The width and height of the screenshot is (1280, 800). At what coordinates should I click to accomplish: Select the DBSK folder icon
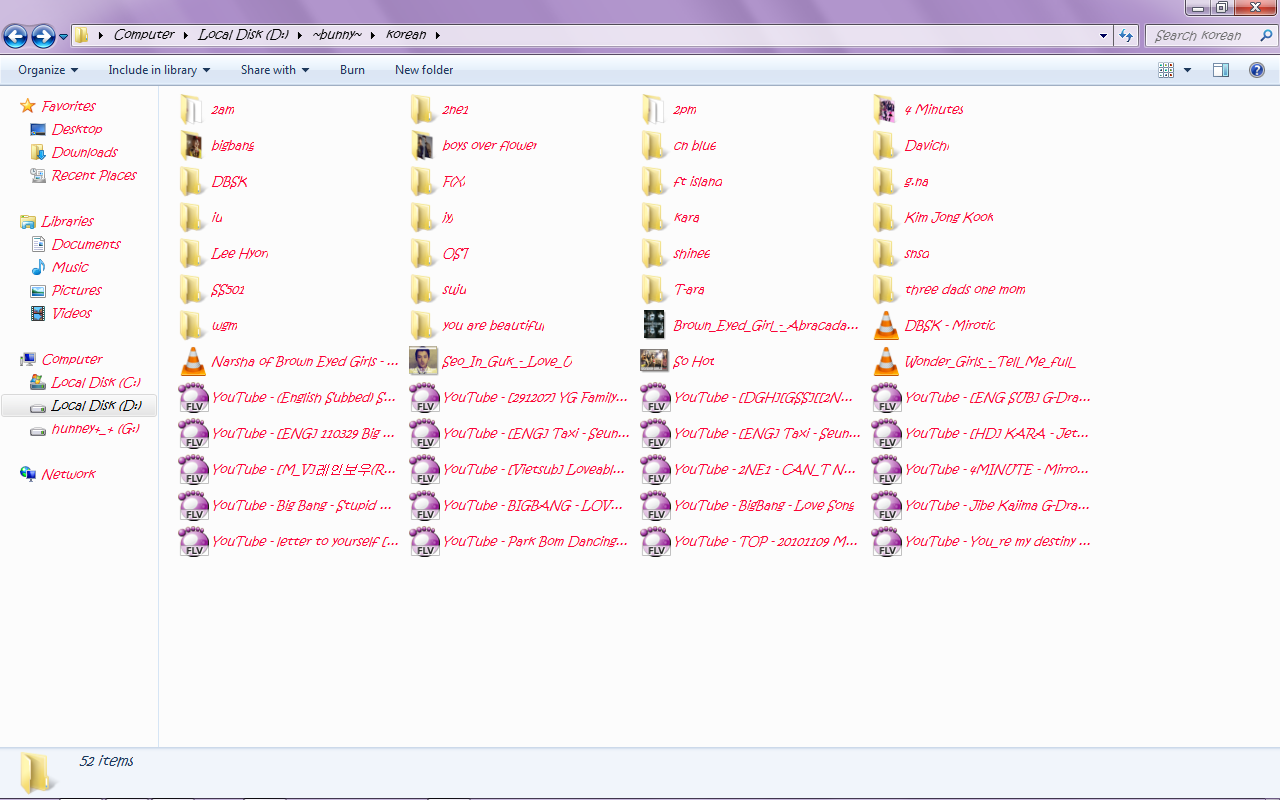pyautogui.click(x=191, y=181)
